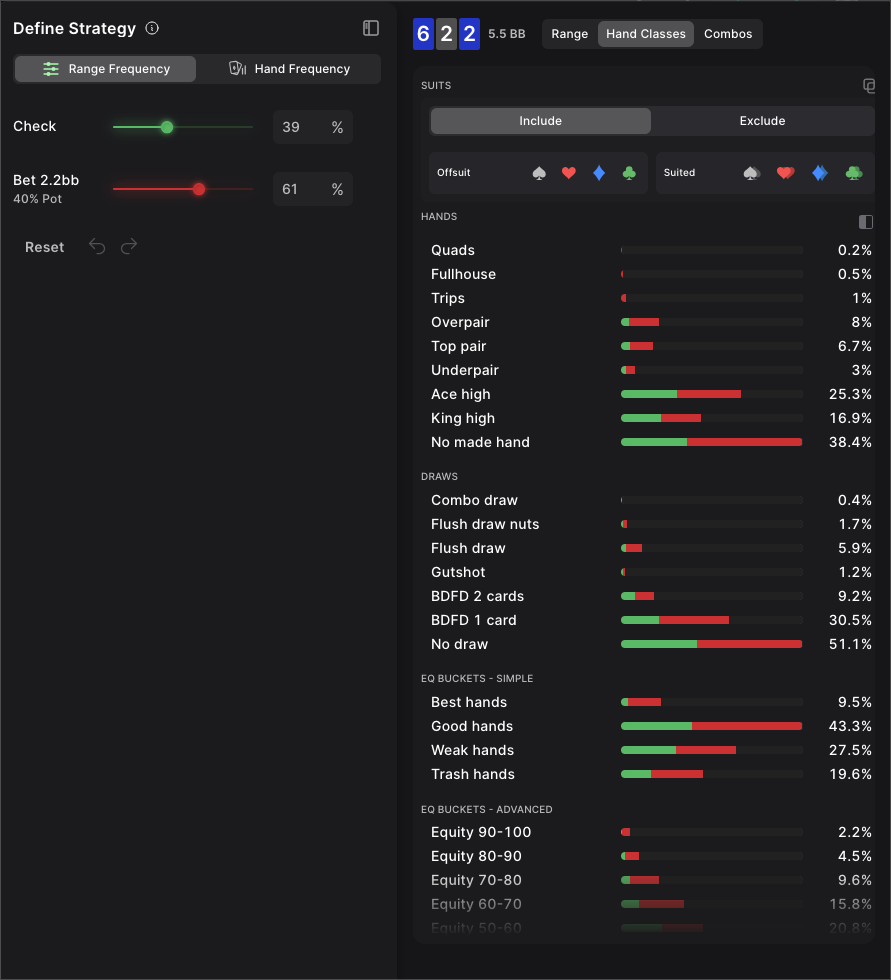
Task: Click the Bet percentage input showing 61
Action: (x=311, y=189)
